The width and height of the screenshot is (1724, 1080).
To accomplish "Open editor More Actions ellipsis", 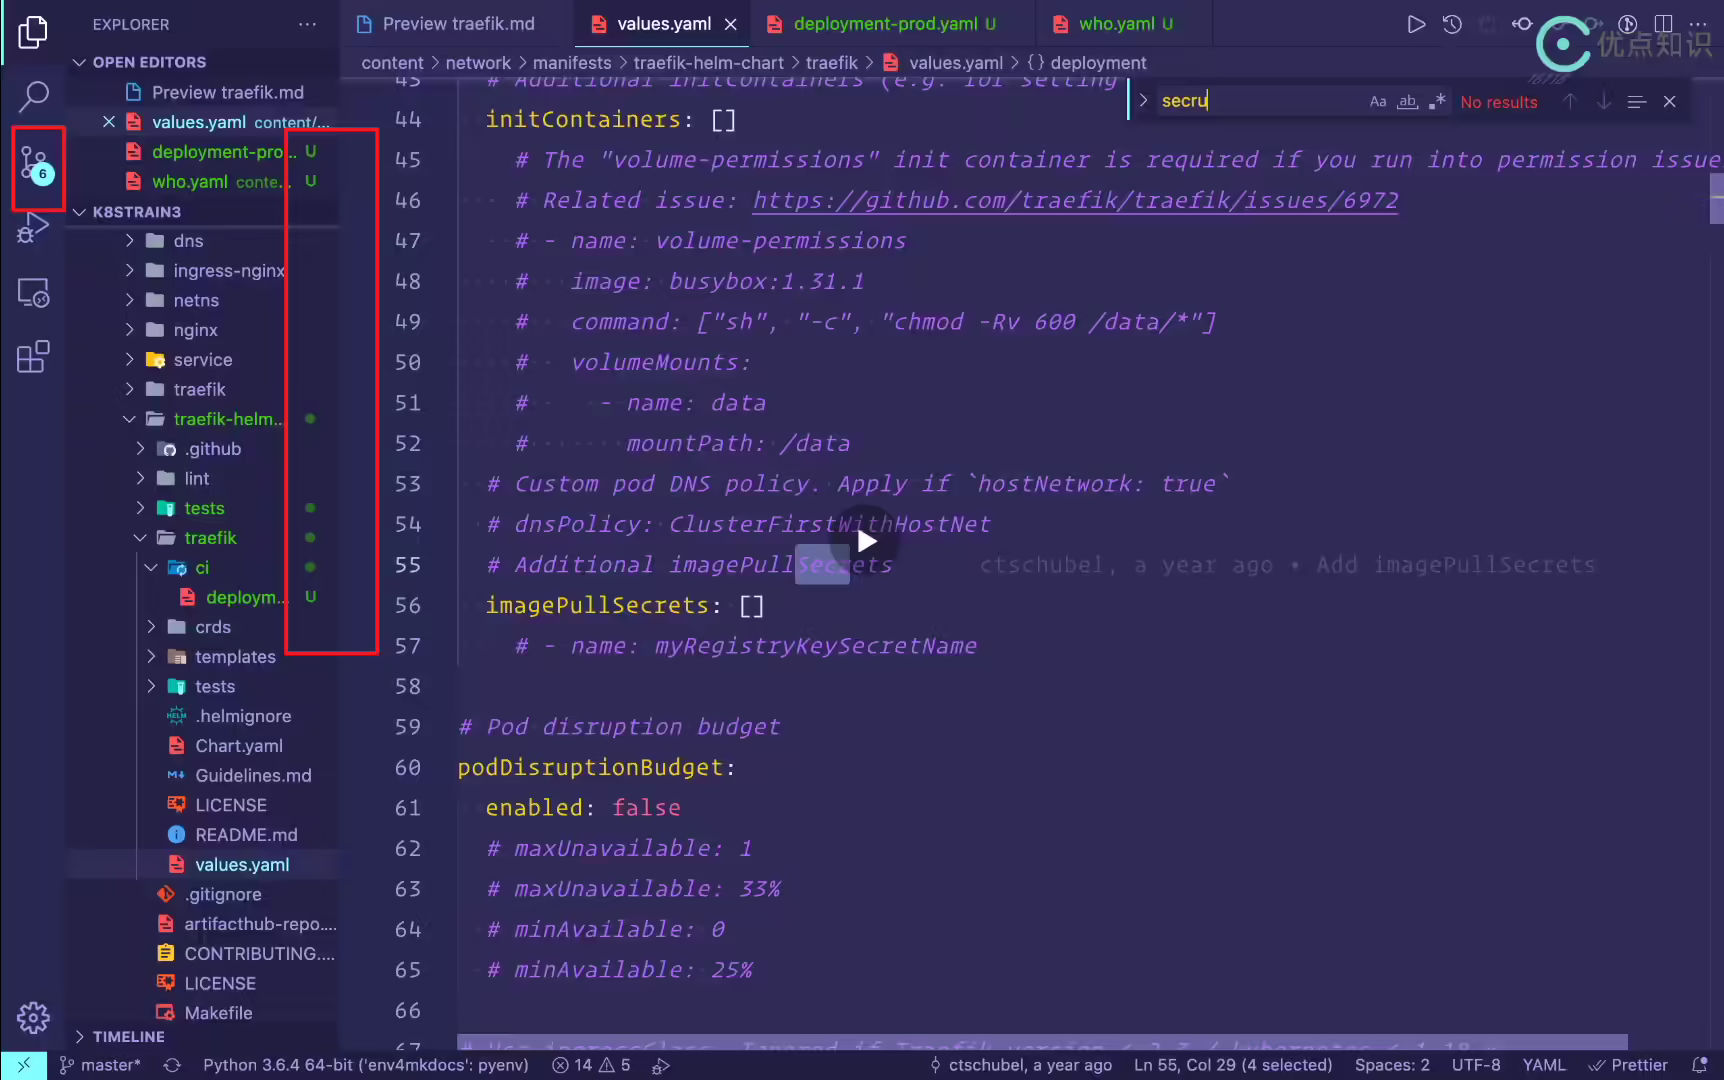I will click(1698, 24).
